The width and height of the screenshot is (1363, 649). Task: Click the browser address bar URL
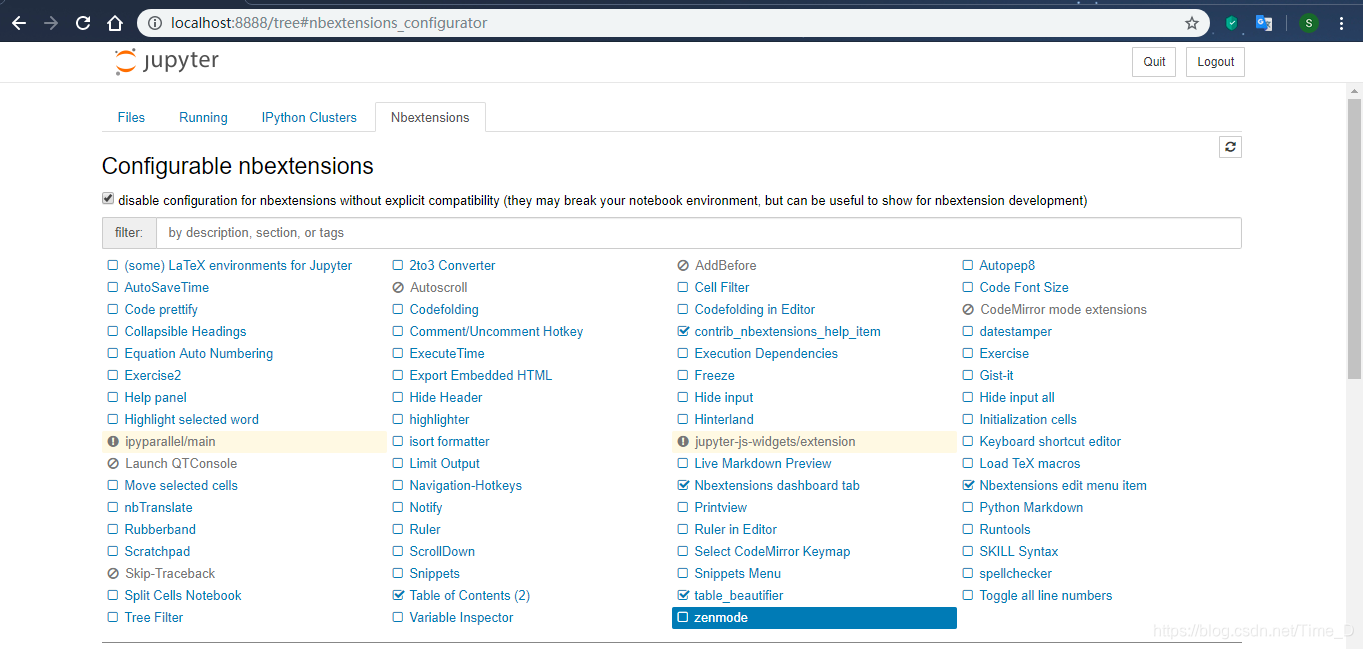(329, 22)
